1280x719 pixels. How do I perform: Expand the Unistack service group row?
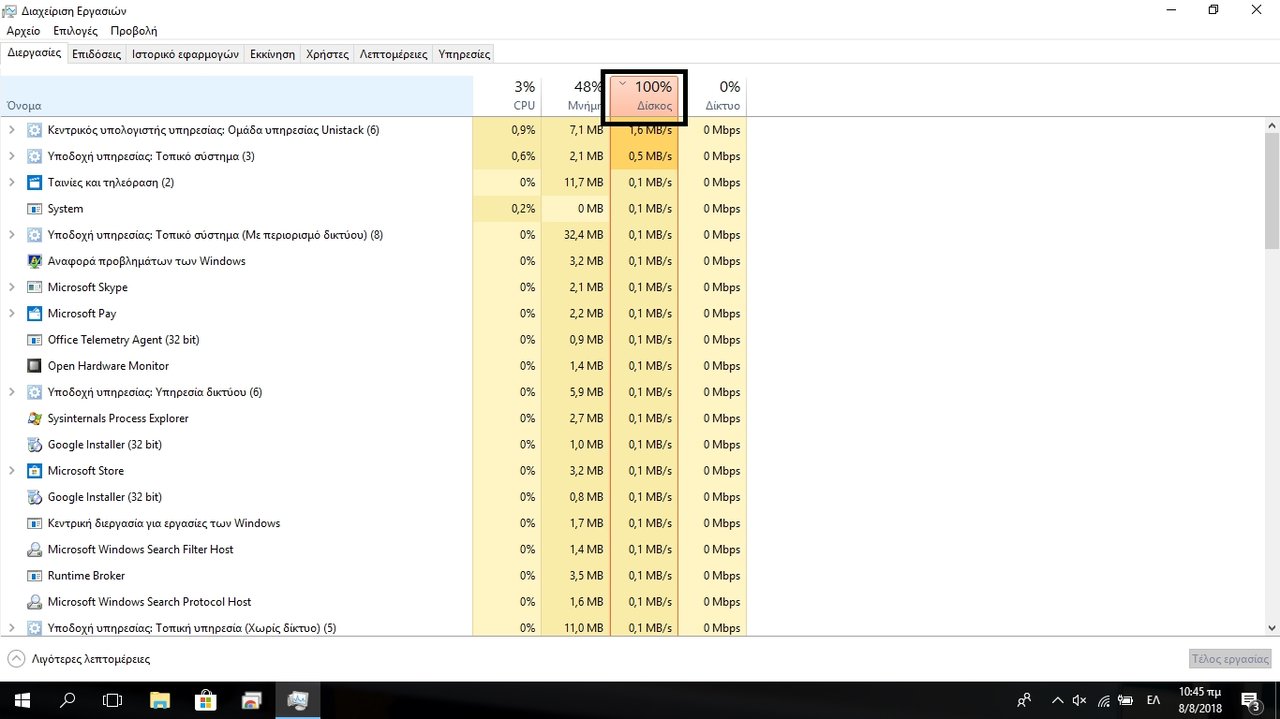pos(12,130)
